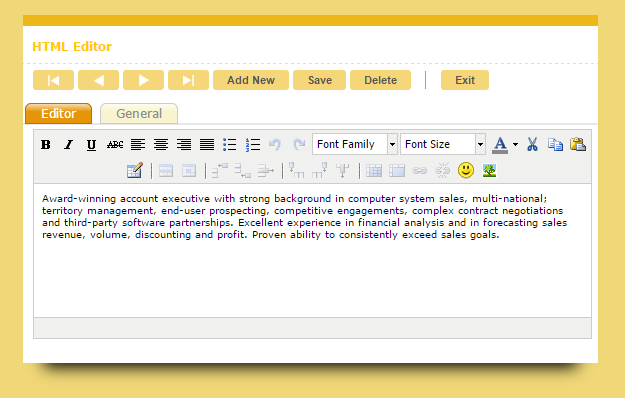625x398 pixels.
Task: Click the insert link chain icon
Action: pos(419,171)
